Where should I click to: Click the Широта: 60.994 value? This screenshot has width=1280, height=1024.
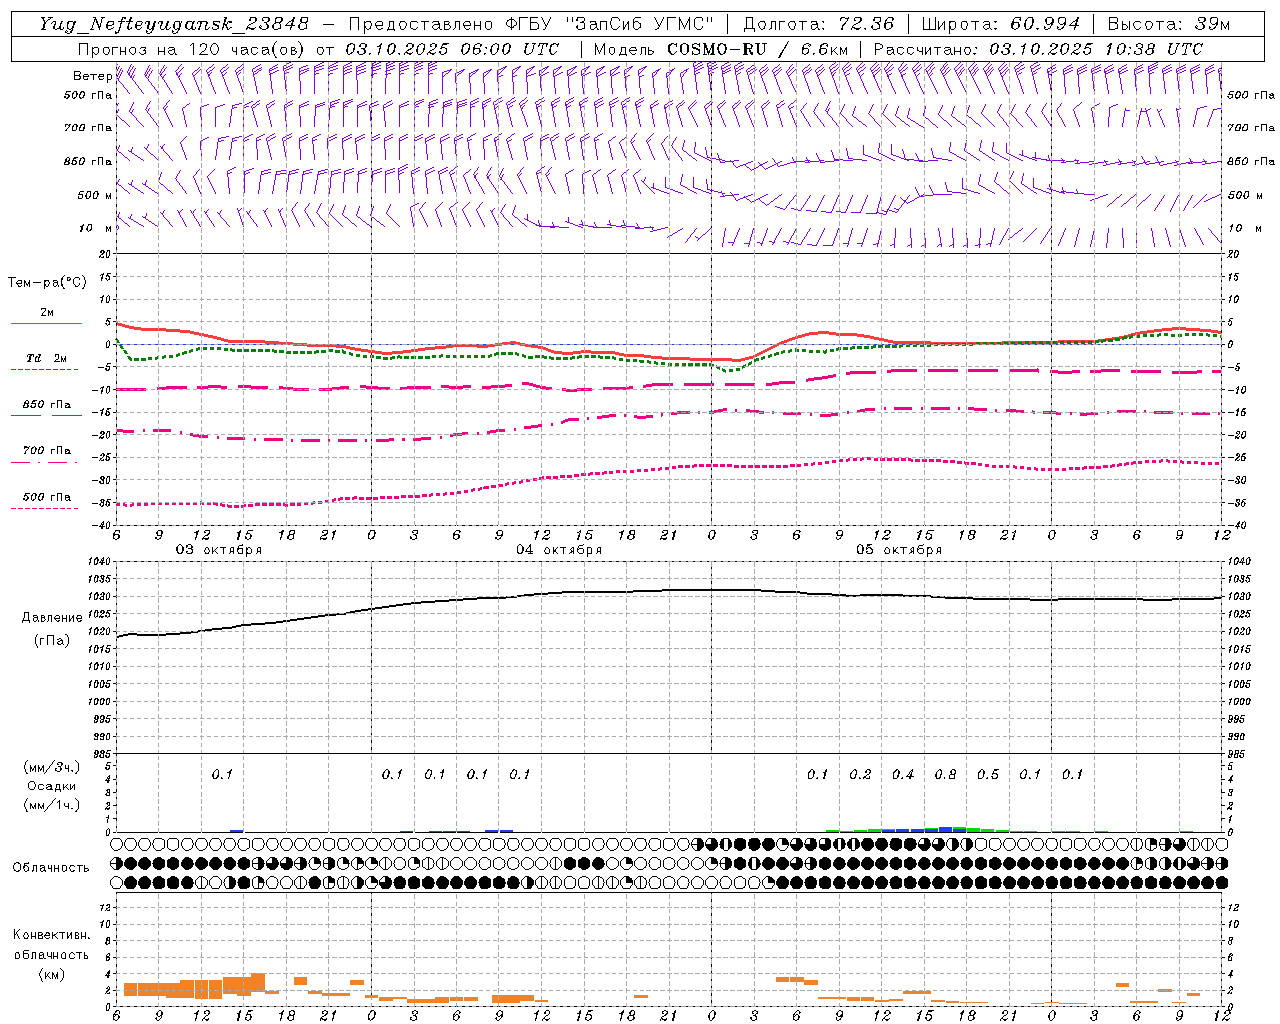[x=1001, y=24]
